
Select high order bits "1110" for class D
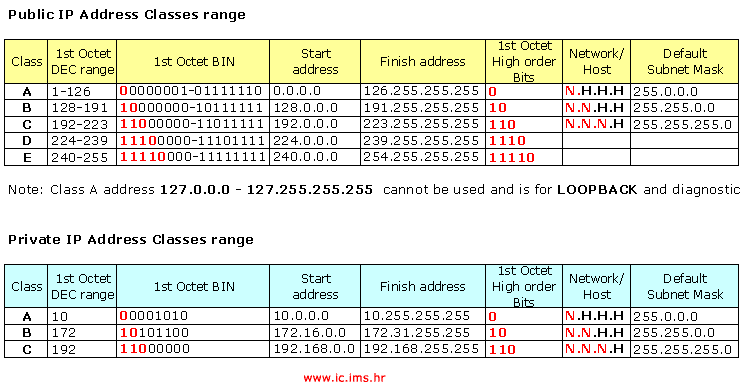(507, 141)
